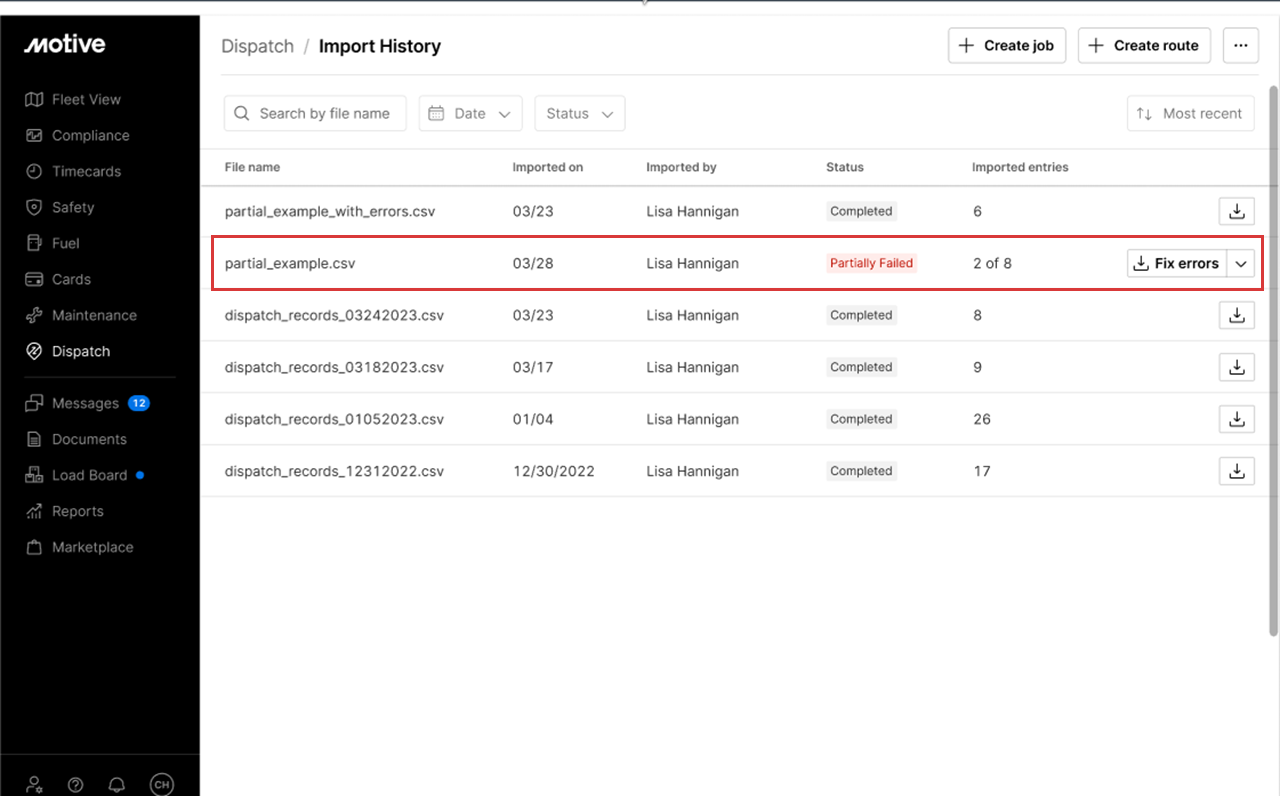Open Messages in the sidebar
This screenshot has width=1280, height=796.
coord(85,403)
